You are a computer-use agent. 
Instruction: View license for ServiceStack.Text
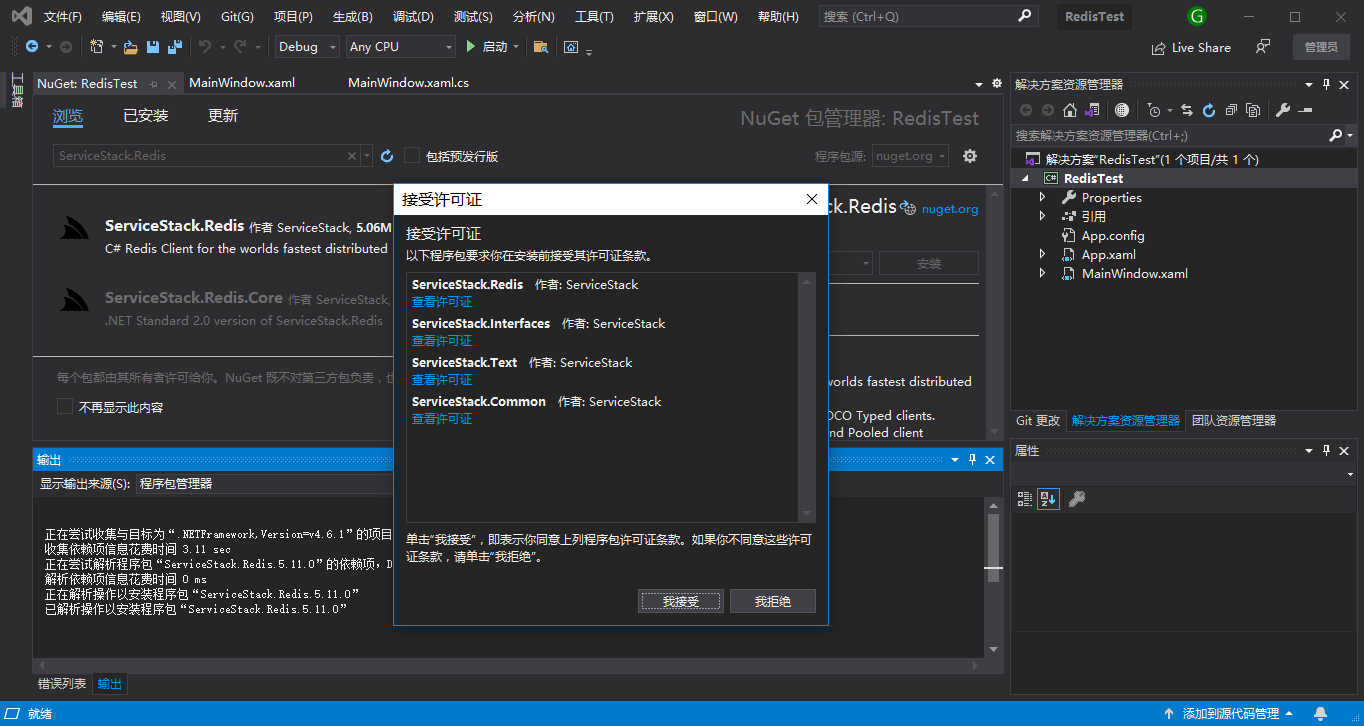[x=442, y=380]
